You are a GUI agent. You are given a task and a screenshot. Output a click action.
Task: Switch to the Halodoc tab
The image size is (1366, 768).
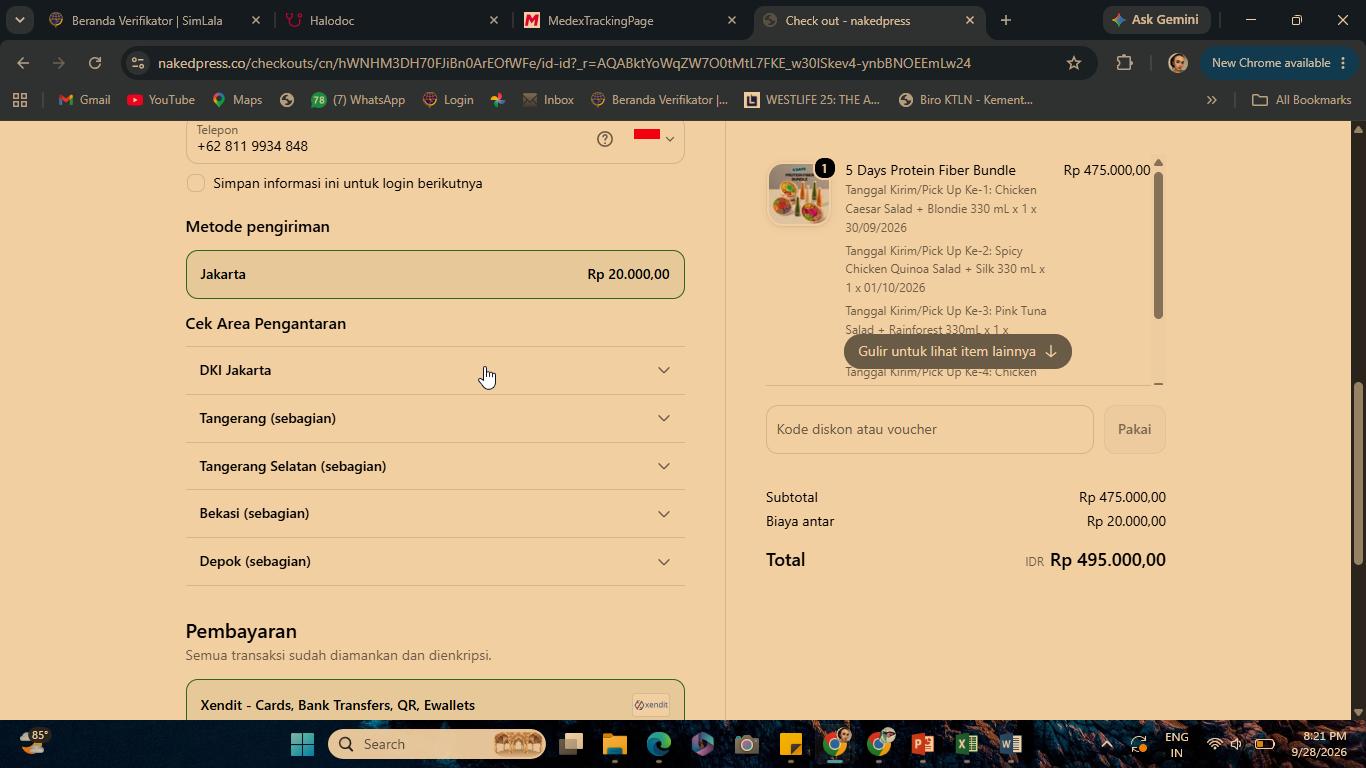(x=390, y=20)
